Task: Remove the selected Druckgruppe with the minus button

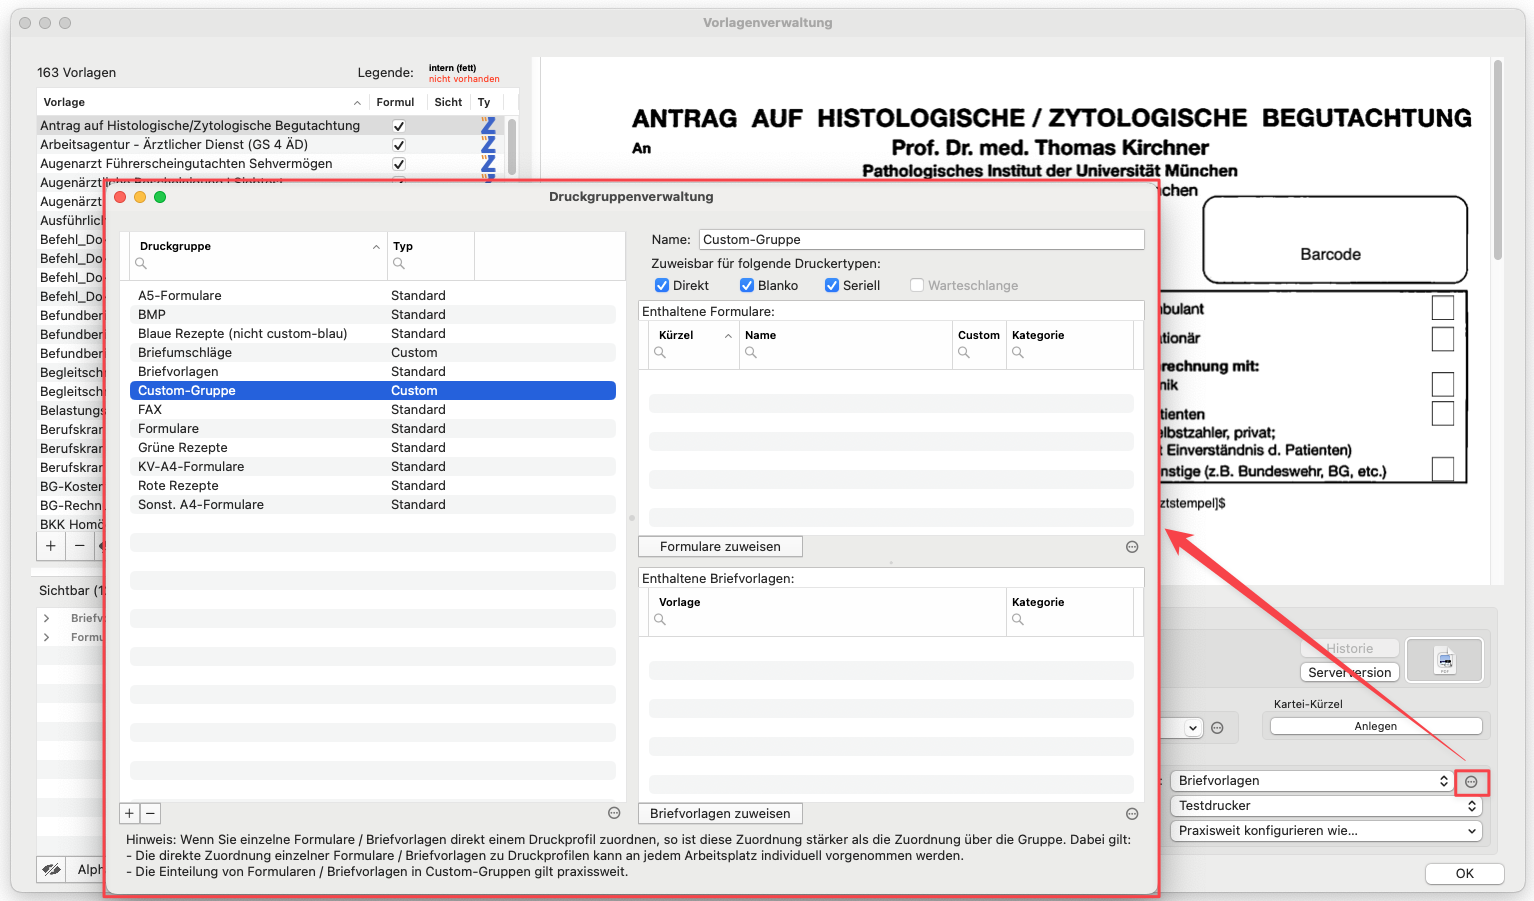Action: tap(150, 814)
